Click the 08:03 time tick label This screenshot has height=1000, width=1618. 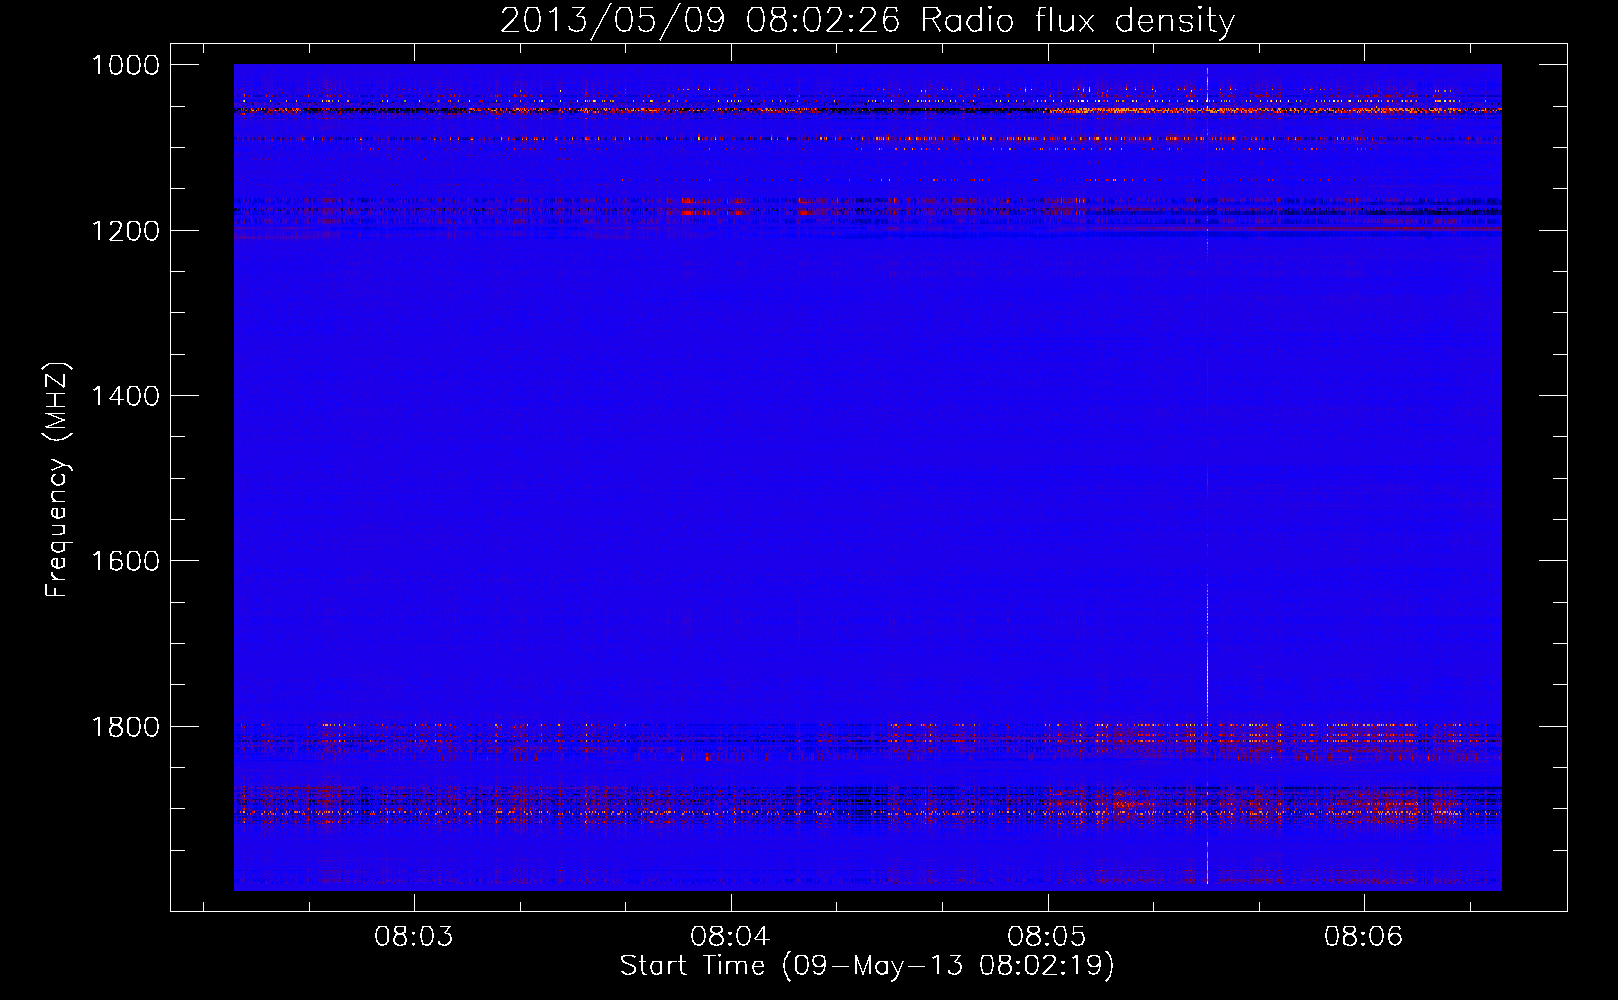(413, 937)
